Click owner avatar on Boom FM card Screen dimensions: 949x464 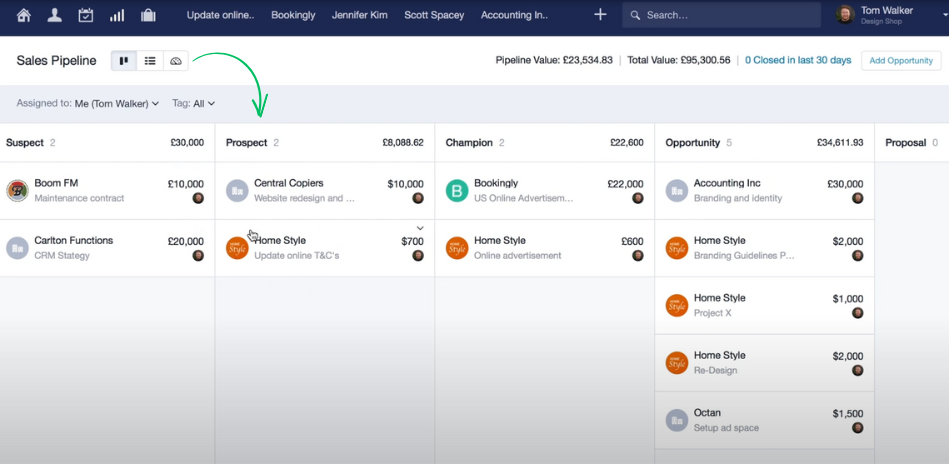[x=198, y=198]
